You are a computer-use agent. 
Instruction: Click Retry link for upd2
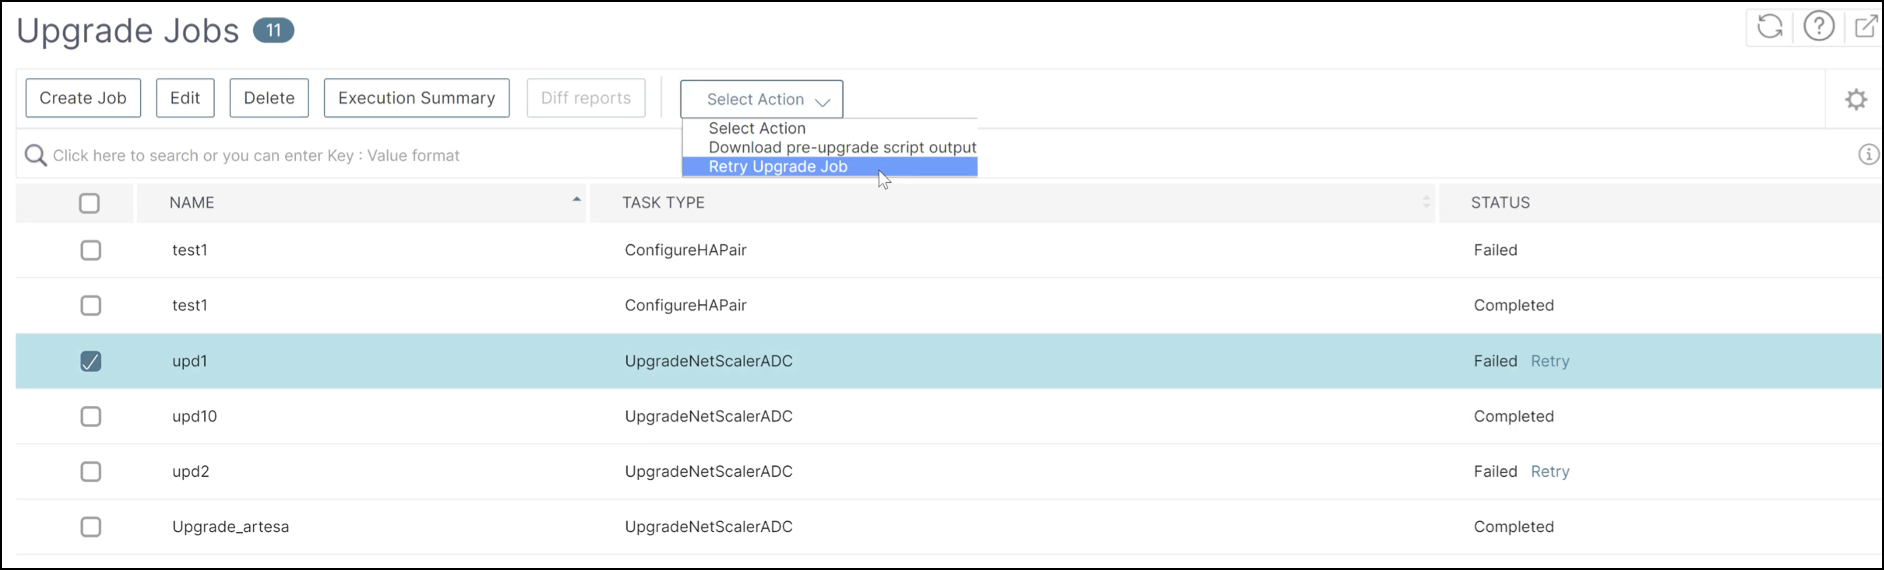[1550, 471]
